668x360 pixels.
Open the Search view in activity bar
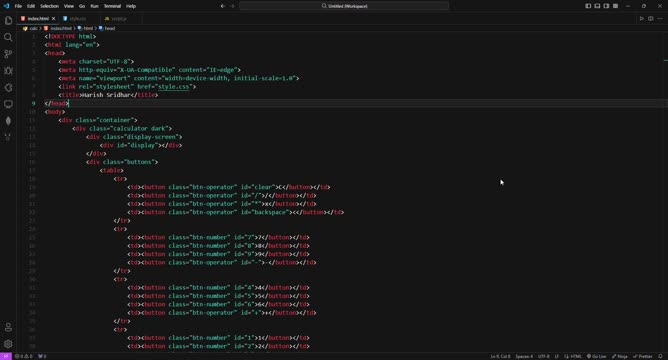point(8,37)
